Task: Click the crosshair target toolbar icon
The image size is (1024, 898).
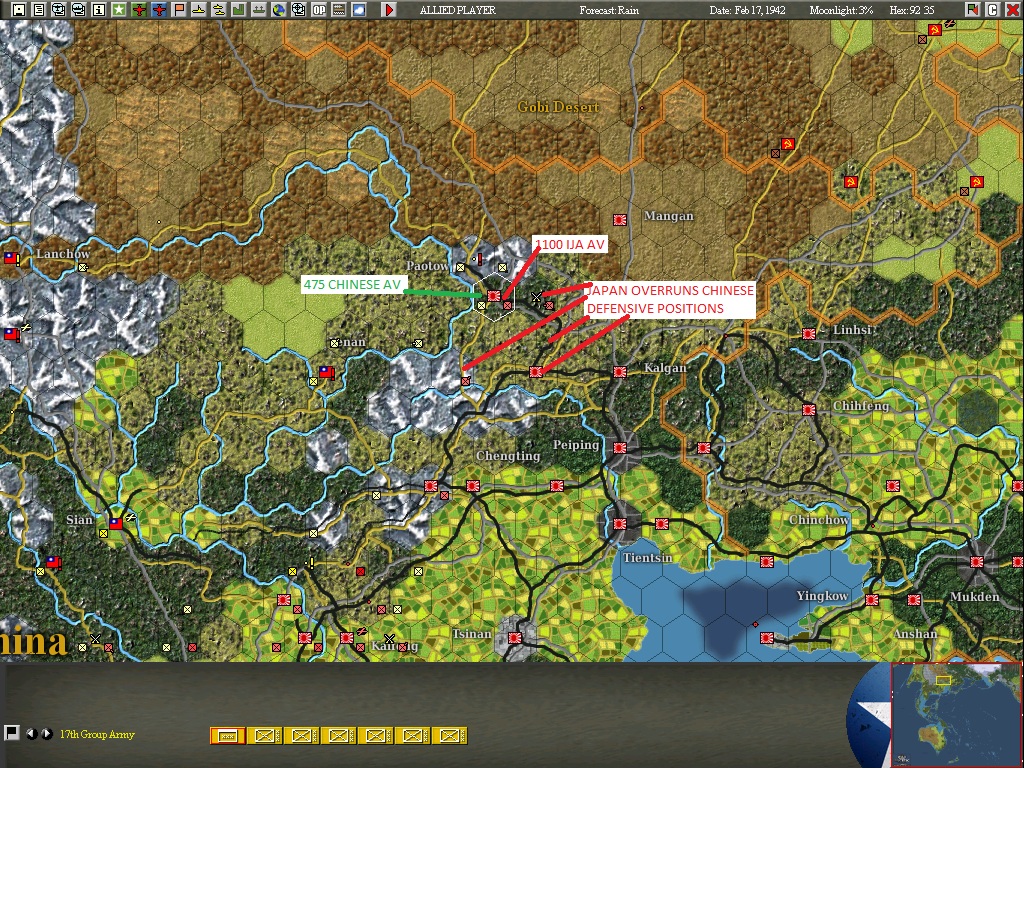Action: pyautogui.click(x=298, y=10)
